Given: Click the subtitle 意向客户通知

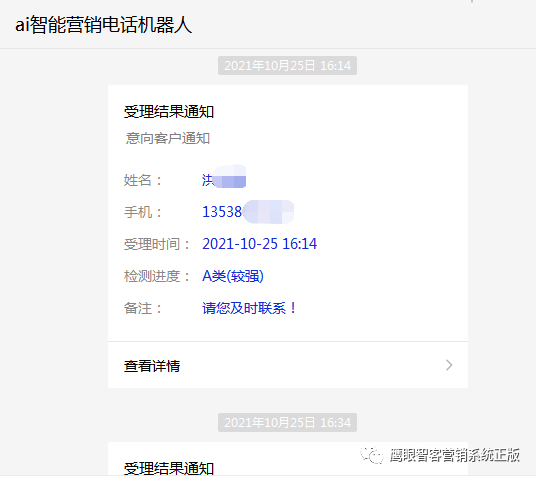Looking at the screenshot, I should click(168, 138).
